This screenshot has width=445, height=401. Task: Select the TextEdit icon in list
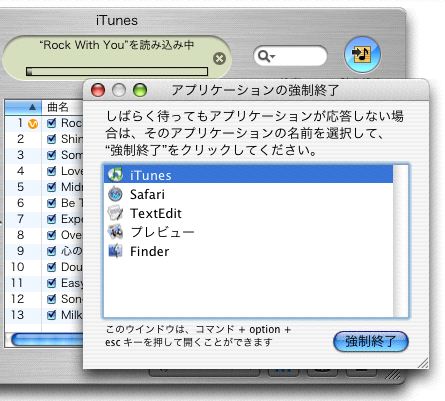[x=115, y=213]
